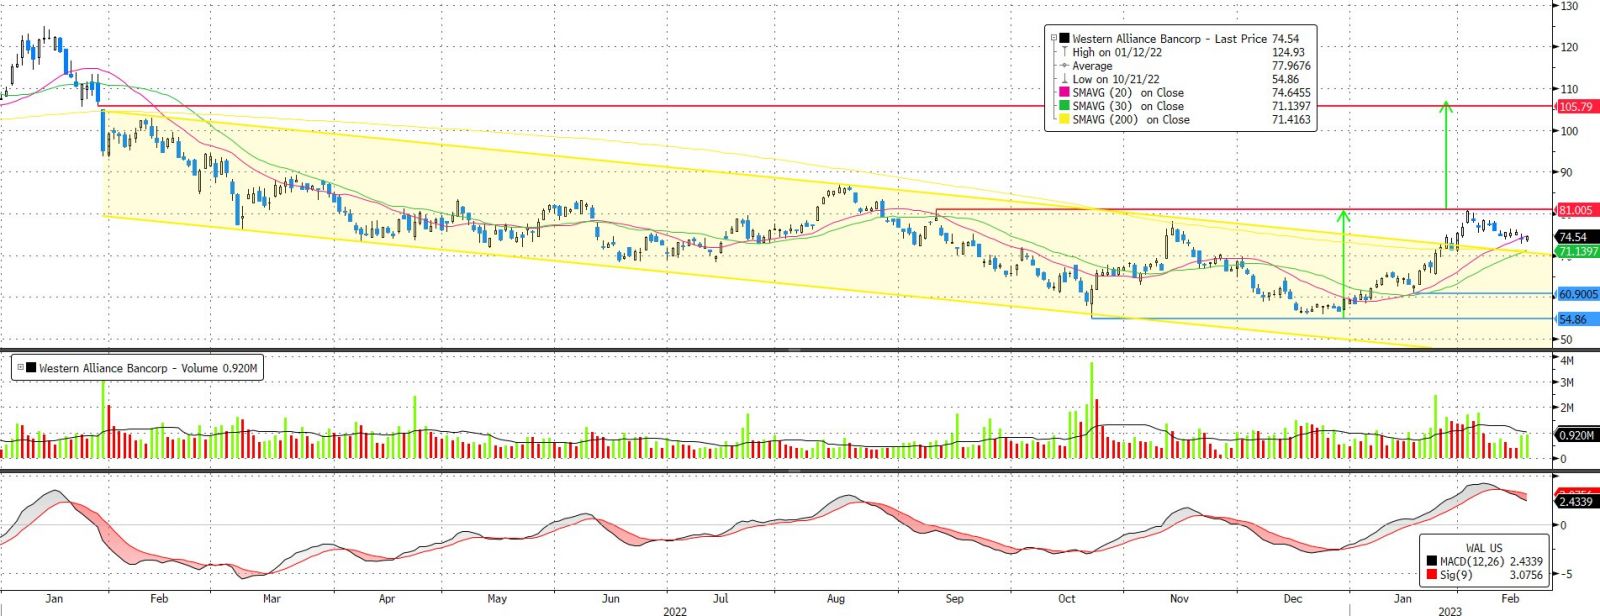Click the 4M tick on volume axis

[x=1566, y=360]
